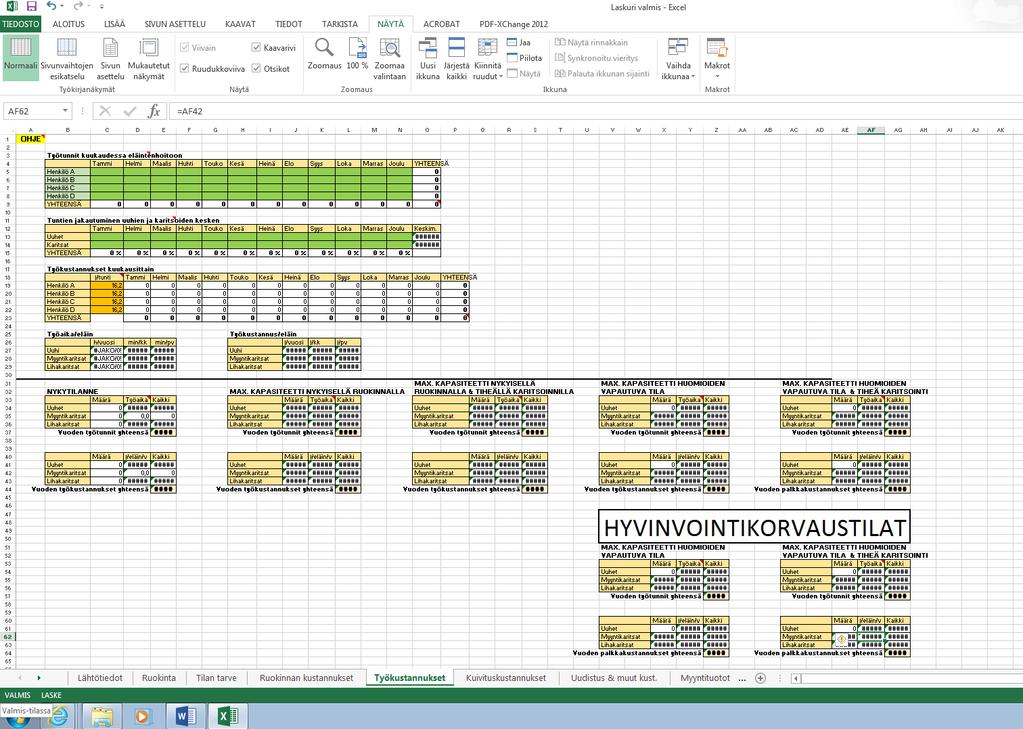Click the orange hourly rate cell for Henkilö A
The image size is (1023, 729).
(107, 285)
